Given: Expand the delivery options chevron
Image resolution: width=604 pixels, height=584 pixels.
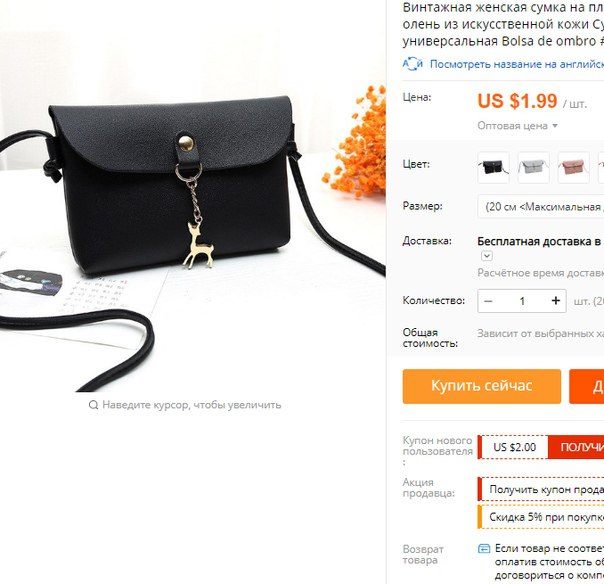Looking at the screenshot, I should (487, 255).
